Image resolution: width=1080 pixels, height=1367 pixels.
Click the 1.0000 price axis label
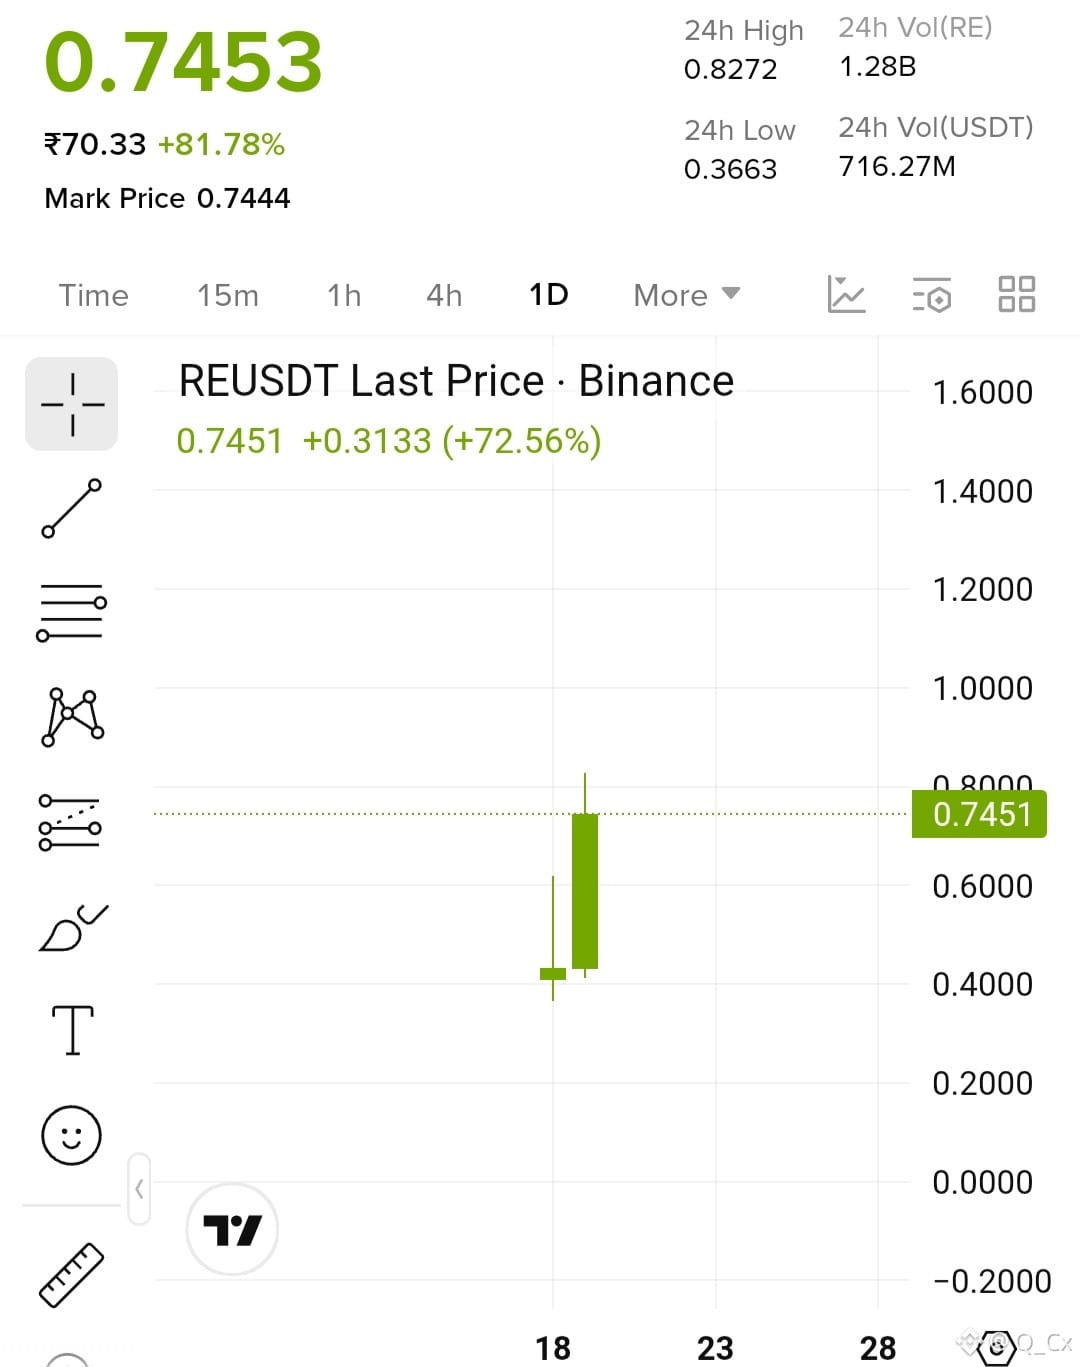tap(982, 688)
